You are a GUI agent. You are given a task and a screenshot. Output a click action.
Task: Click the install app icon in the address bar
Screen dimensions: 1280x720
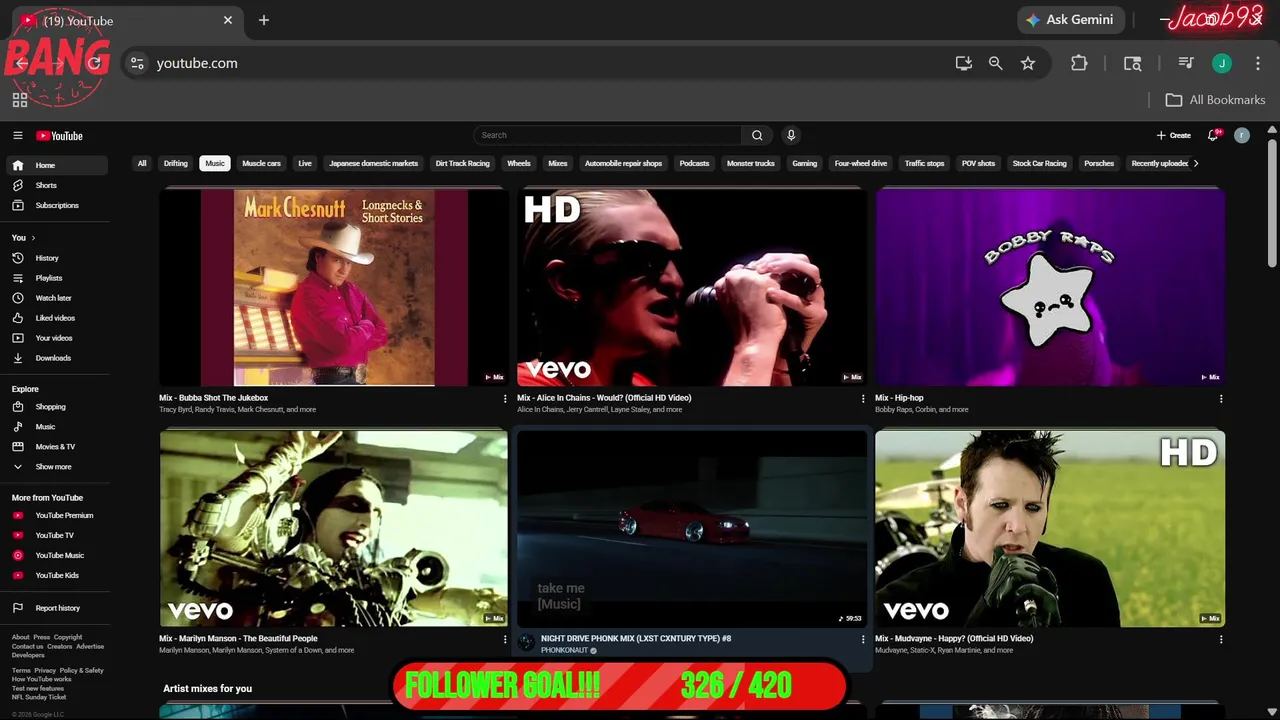[x=964, y=63]
